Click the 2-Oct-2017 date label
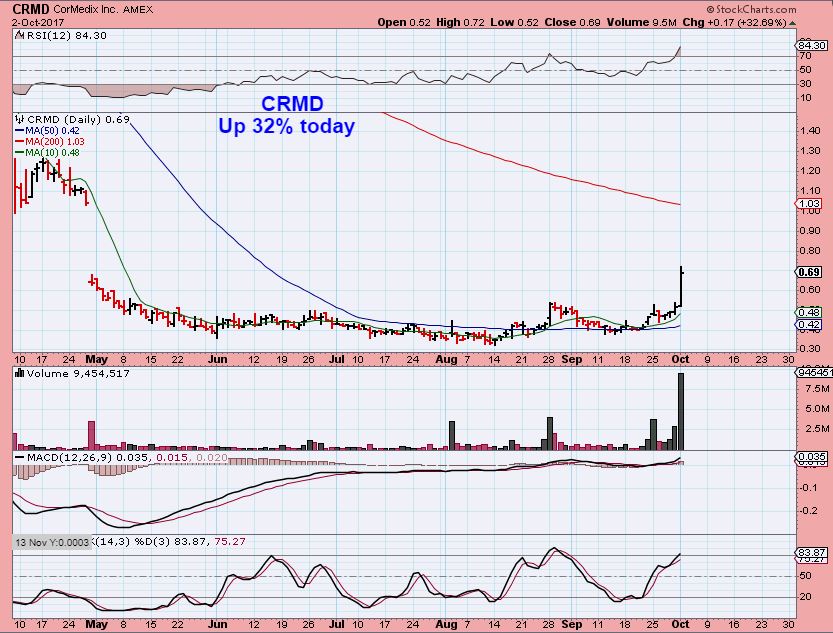833x633 pixels. click(38, 23)
